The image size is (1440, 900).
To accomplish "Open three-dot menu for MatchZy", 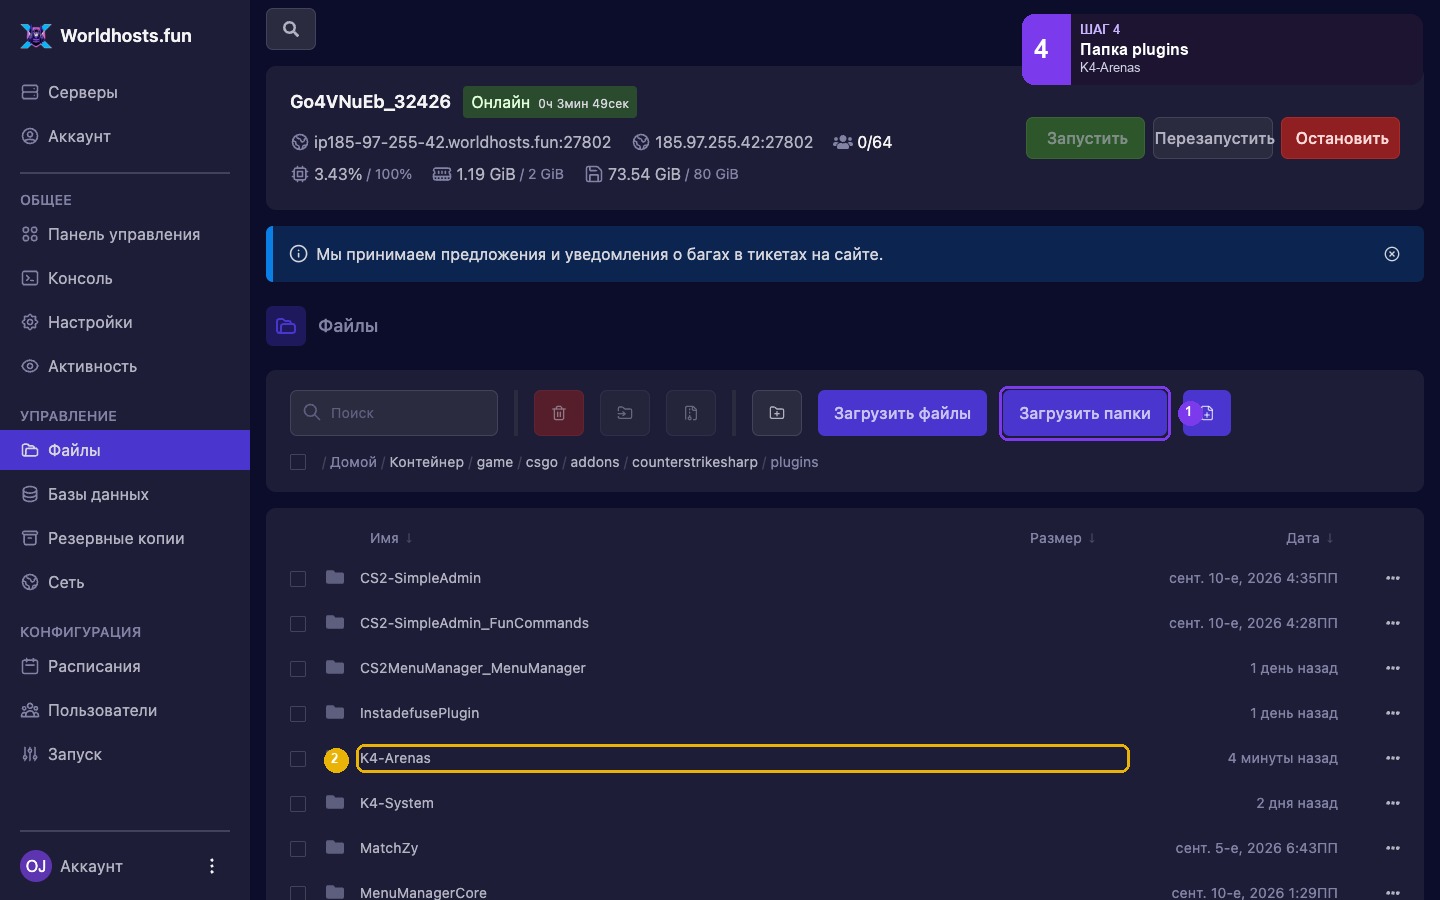I will [x=1393, y=848].
